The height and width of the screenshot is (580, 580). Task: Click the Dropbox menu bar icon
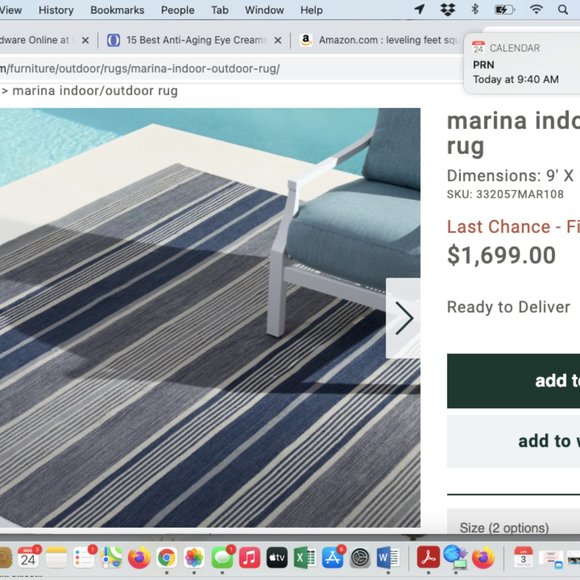[448, 10]
